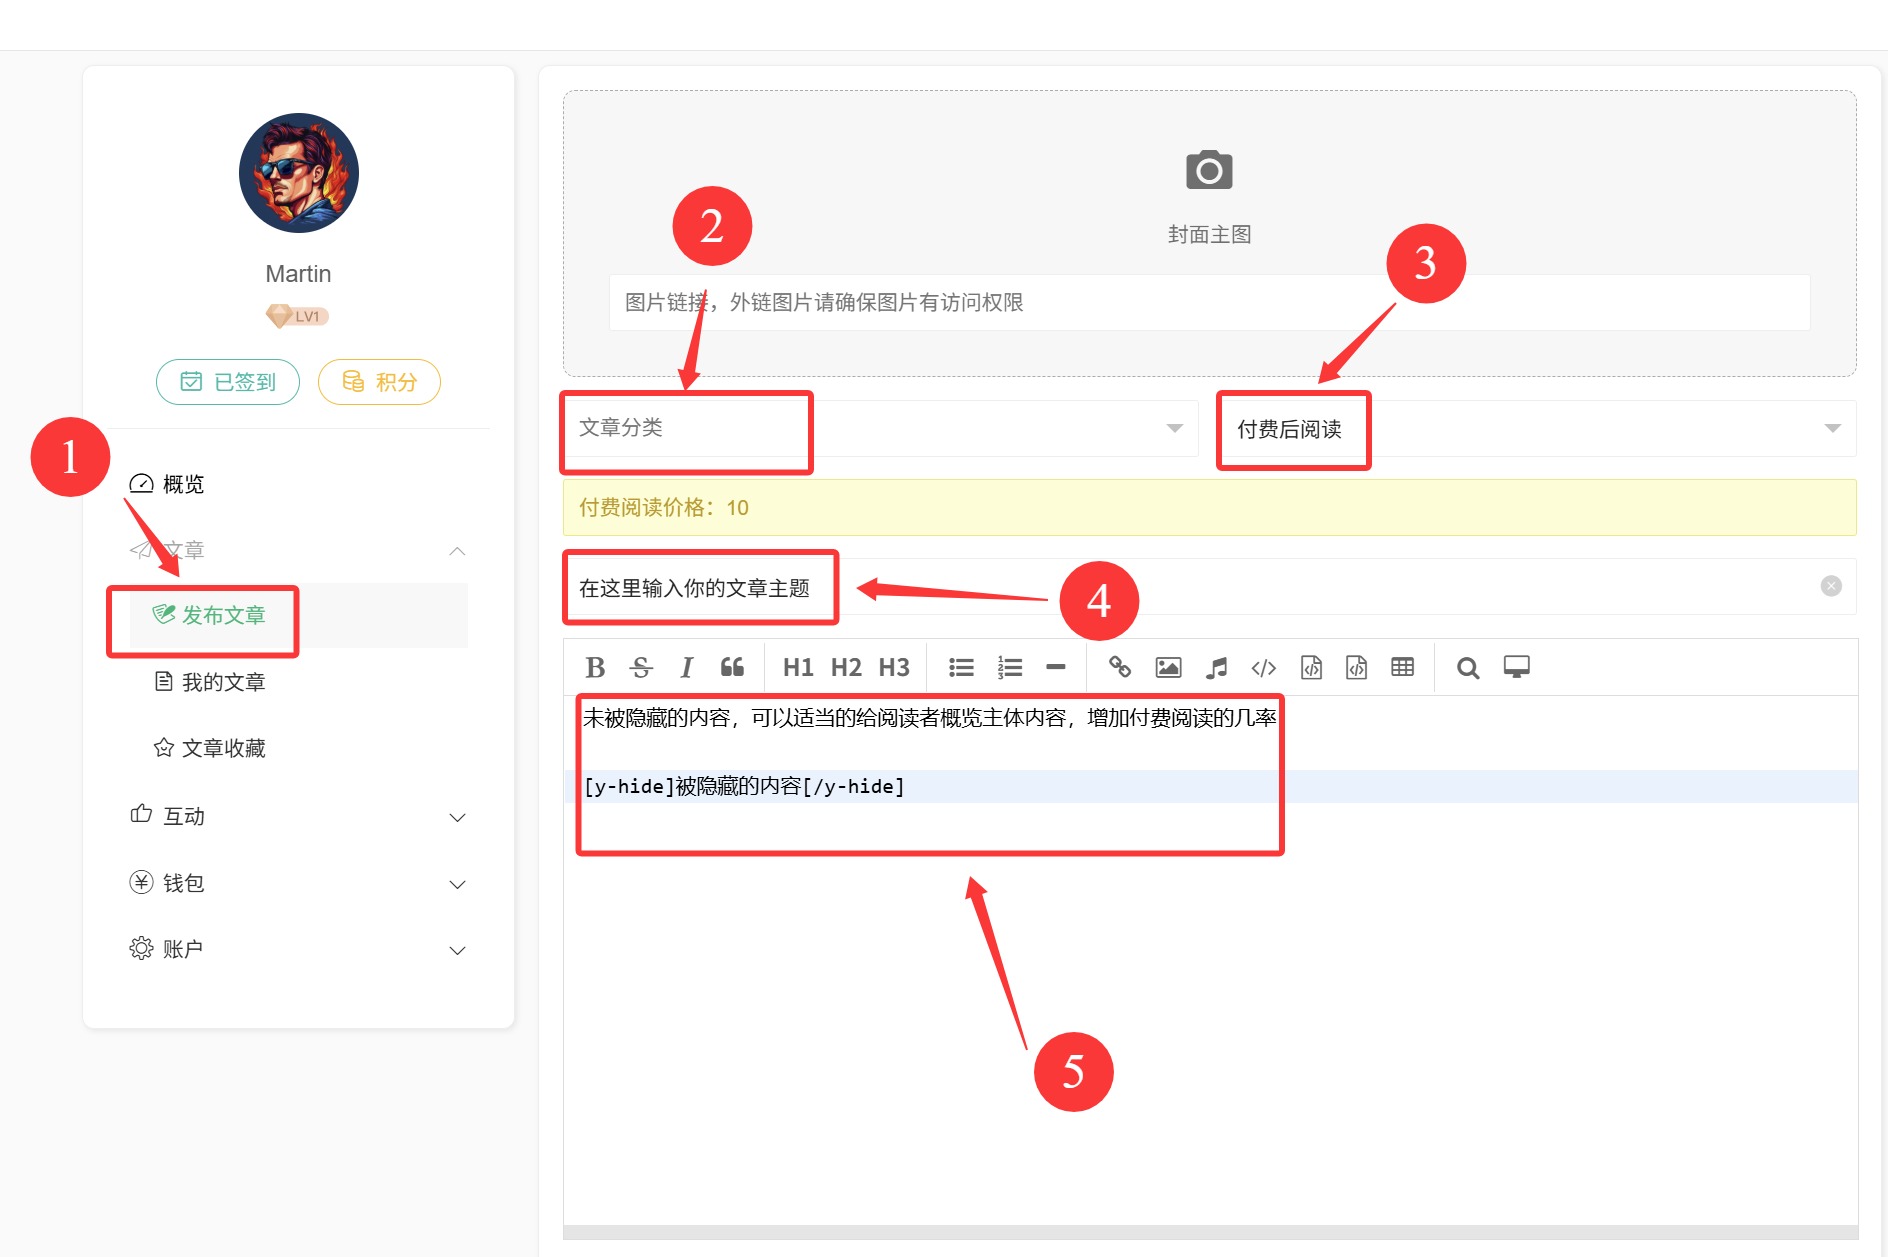Image resolution: width=1888 pixels, height=1257 pixels.
Task: Clear the article title field
Action: (1831, 586)
